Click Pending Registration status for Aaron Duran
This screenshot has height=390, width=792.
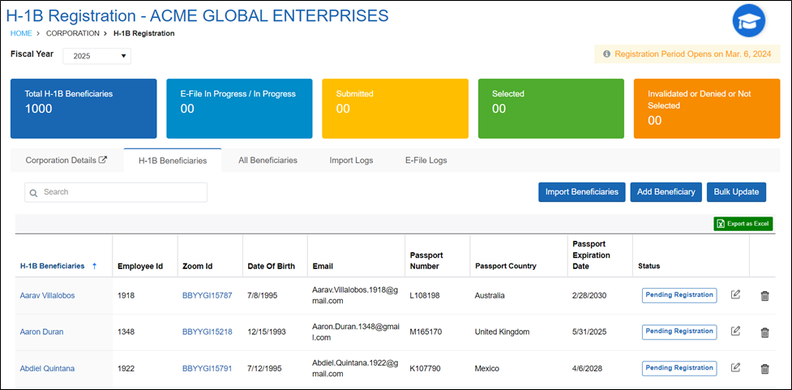(679, 331)
